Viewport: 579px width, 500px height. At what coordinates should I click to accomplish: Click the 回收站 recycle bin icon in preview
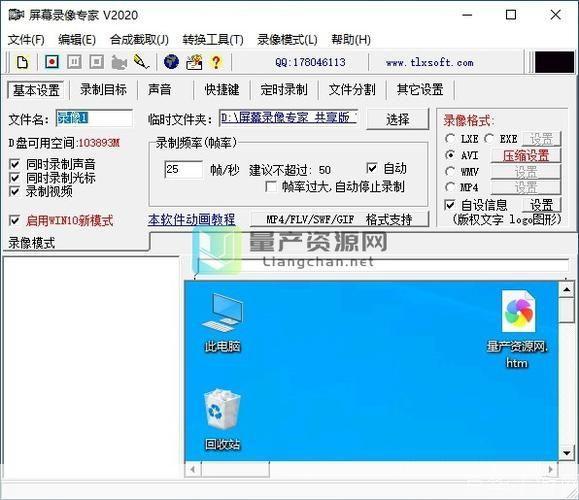coord(223,420)
